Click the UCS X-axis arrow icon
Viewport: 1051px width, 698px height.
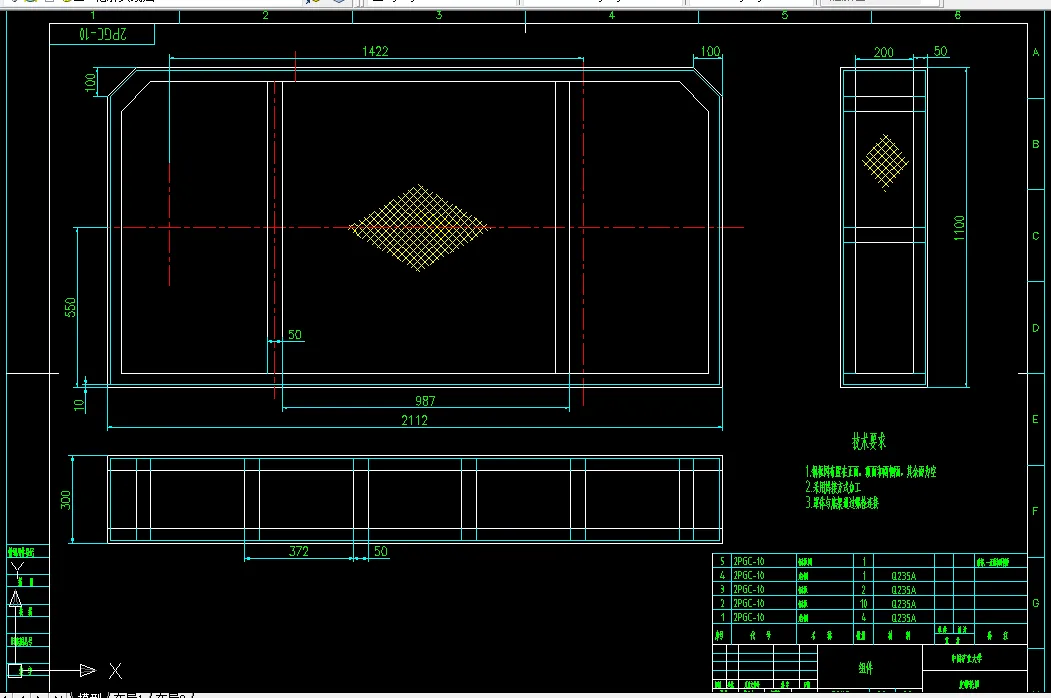pyautogui.click(x=88, y=670)
